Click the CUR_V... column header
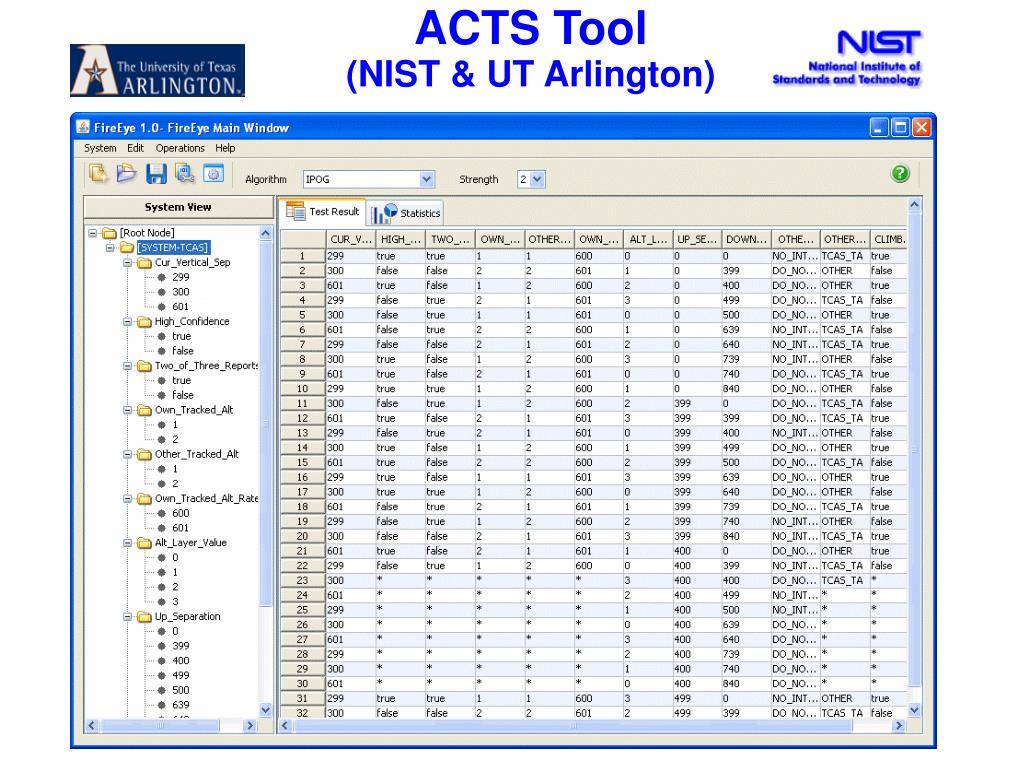Image resolution: width=1023 pixels, height=767 pixels. 350,239
